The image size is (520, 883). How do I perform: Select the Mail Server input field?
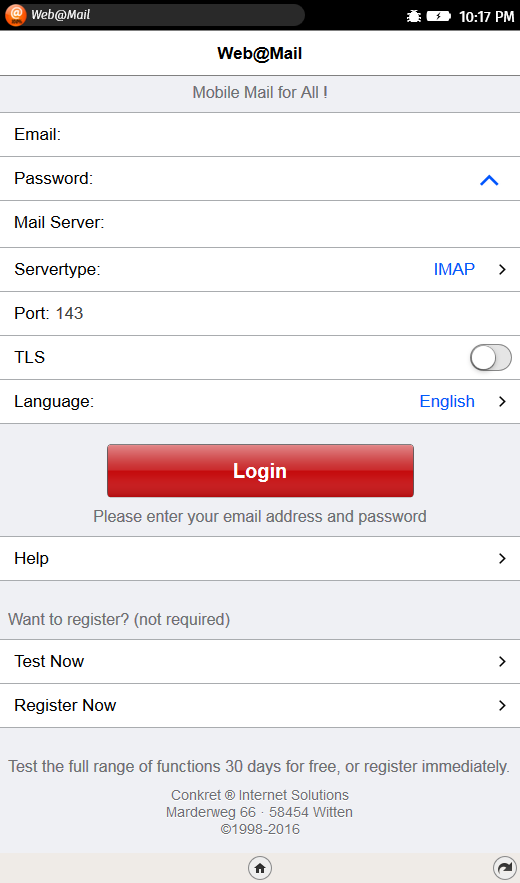260,224
